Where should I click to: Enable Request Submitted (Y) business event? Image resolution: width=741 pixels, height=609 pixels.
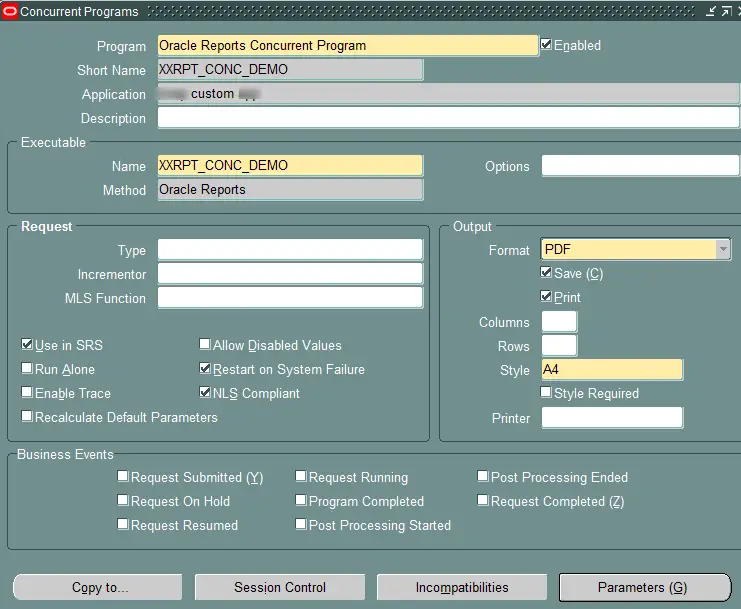(x=123, y=476)
